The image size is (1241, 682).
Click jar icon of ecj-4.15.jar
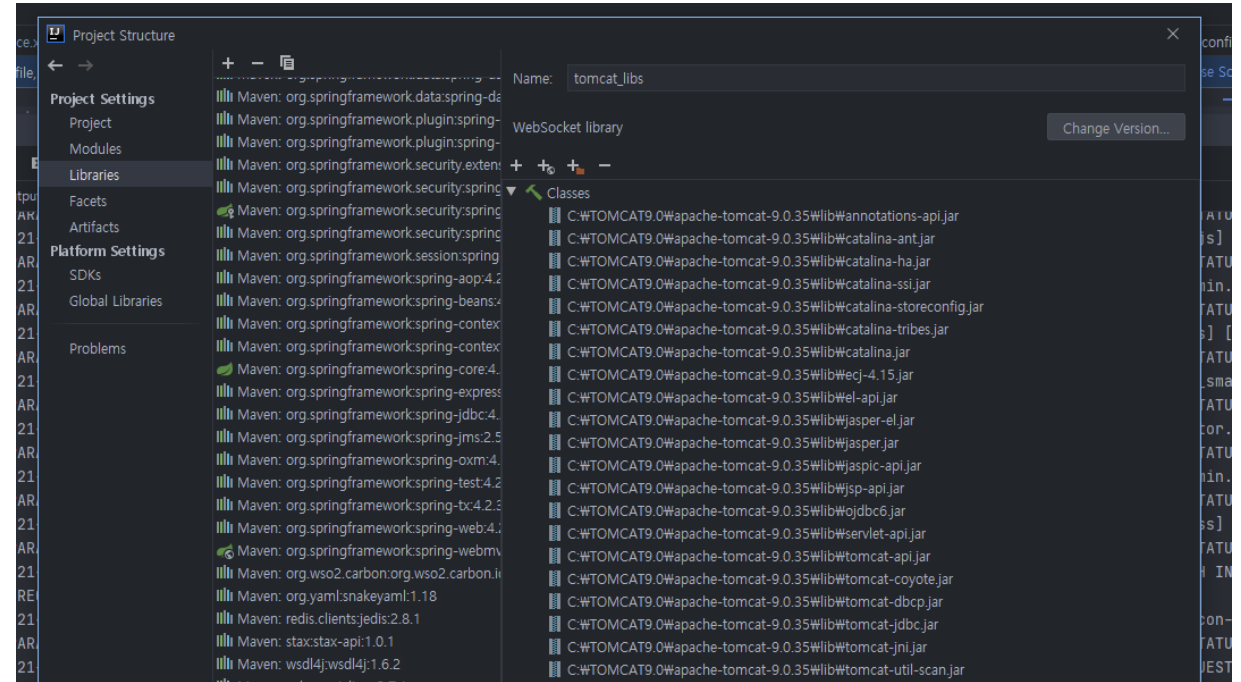[555, 375]
